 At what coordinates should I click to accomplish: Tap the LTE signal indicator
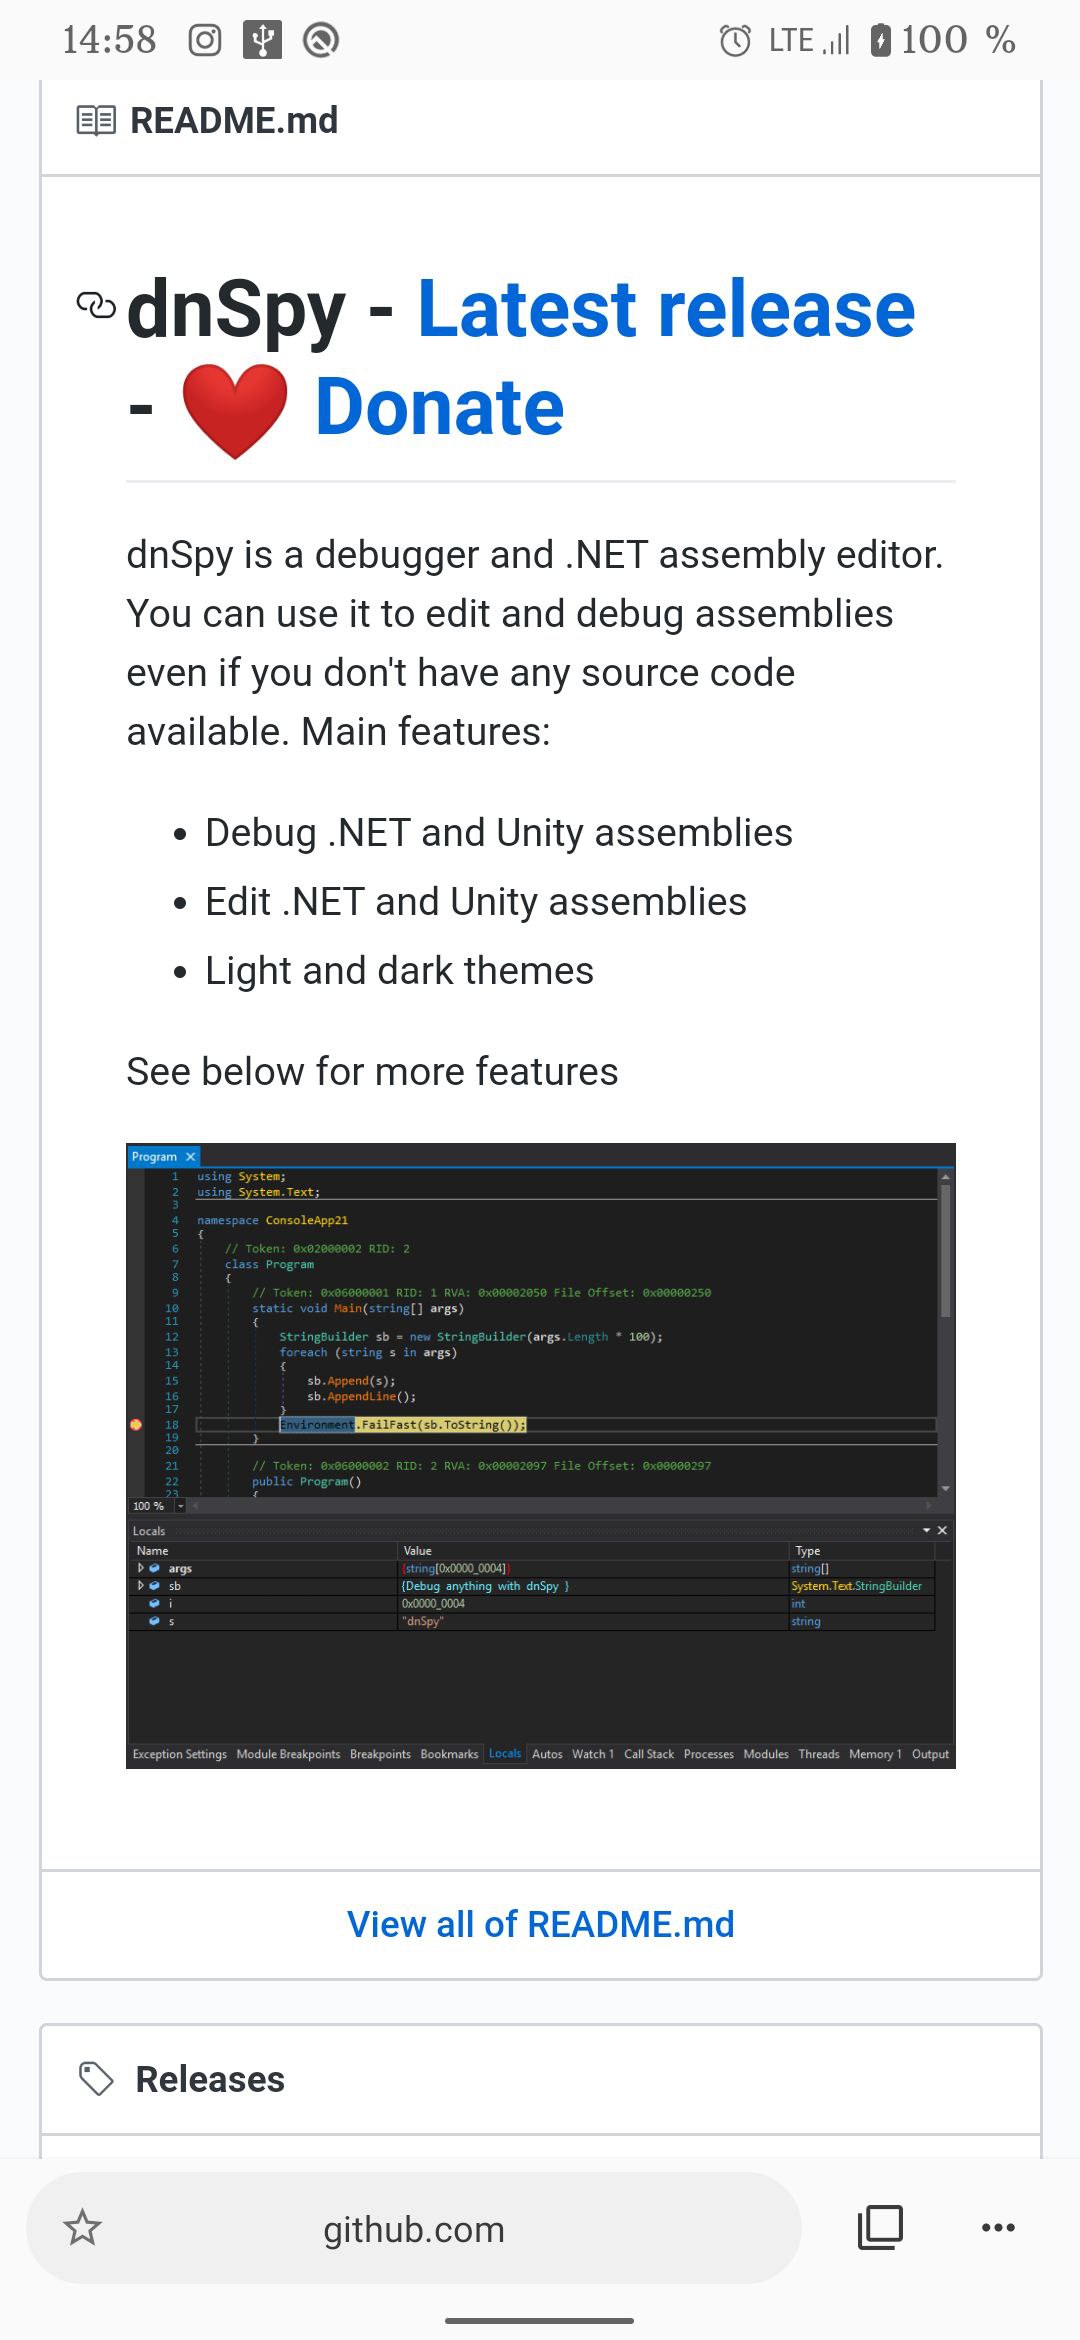809,40
